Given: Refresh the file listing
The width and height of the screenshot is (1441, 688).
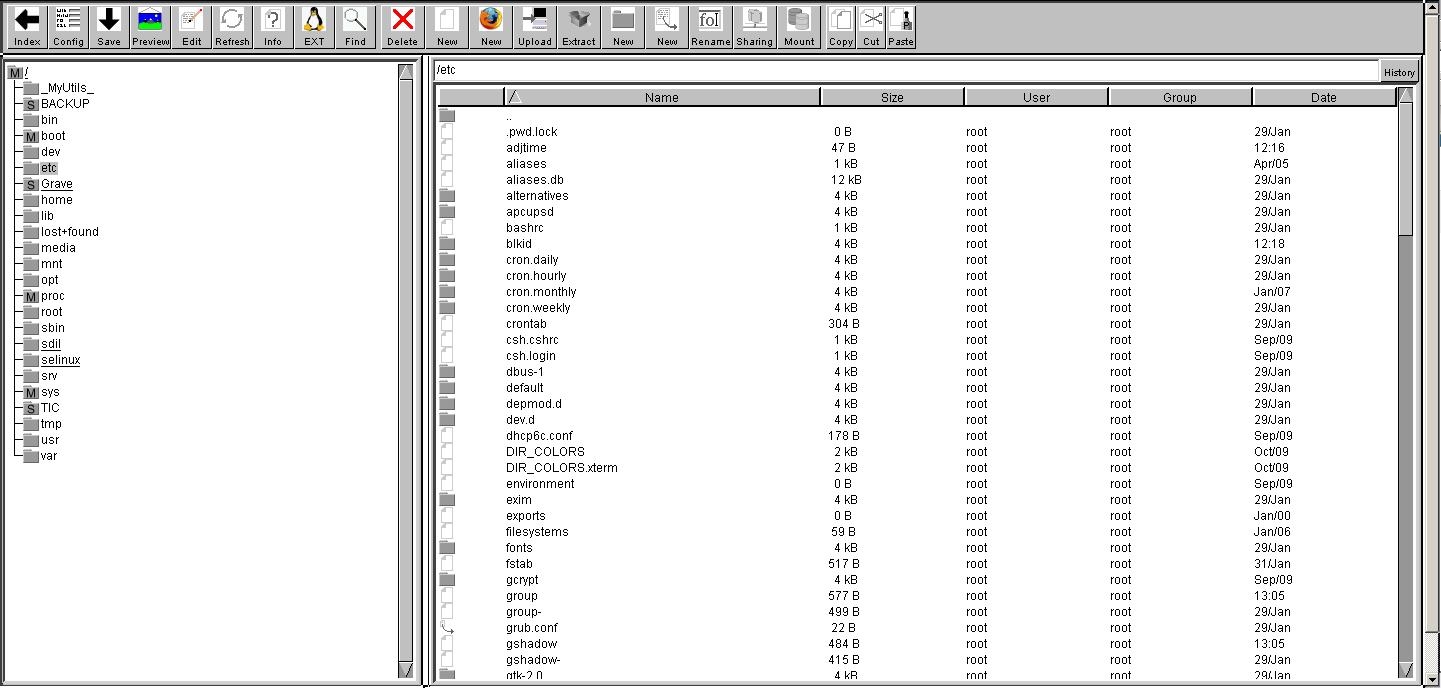Looking at the screenshot, I should tap(232, 27).
